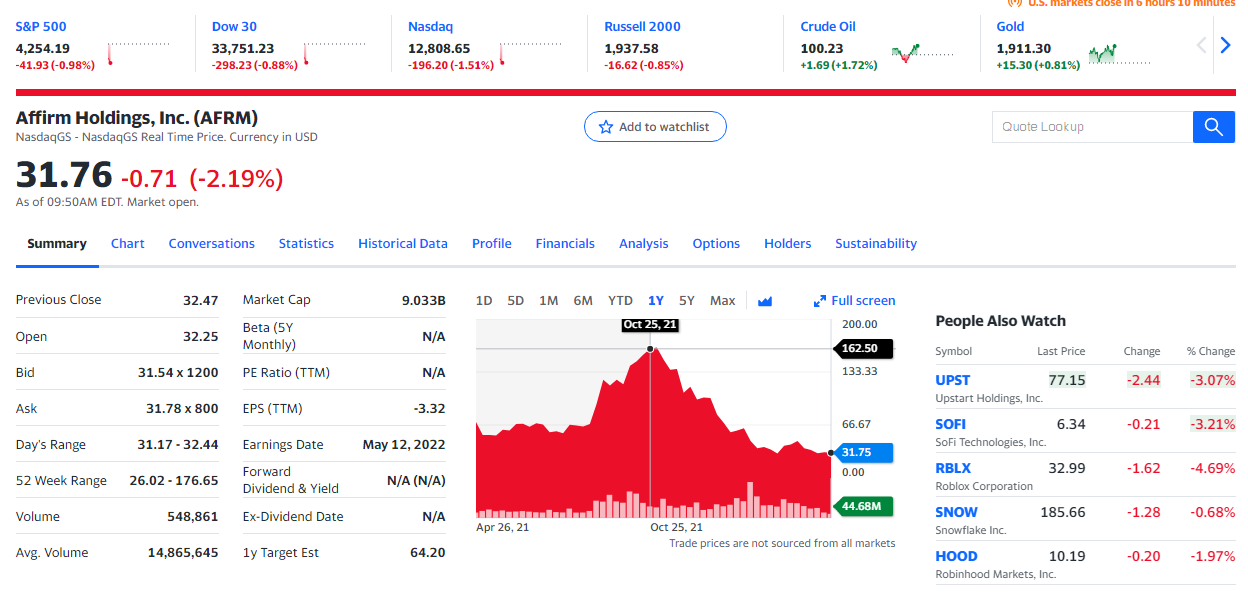Click the 1y Target Est value 64.20
1248x601 pixels.
click(x=428, y=553)
